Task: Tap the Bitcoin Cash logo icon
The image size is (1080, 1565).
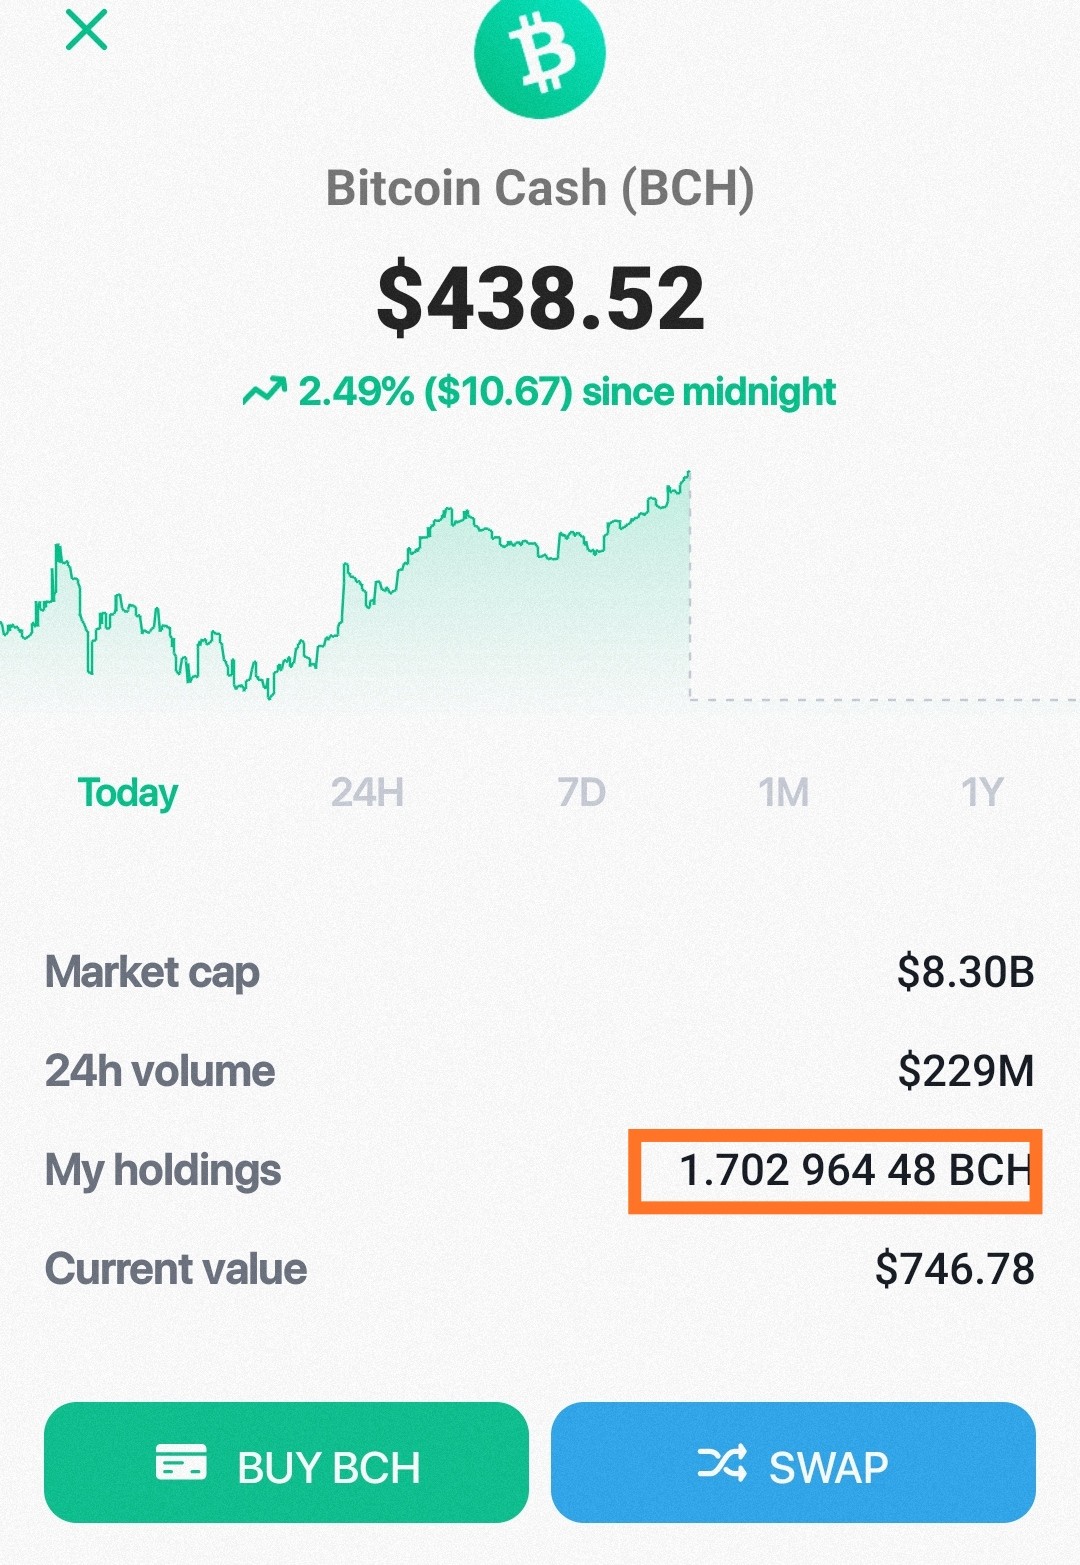Action: pyautogui.click(x=540, y=52)
